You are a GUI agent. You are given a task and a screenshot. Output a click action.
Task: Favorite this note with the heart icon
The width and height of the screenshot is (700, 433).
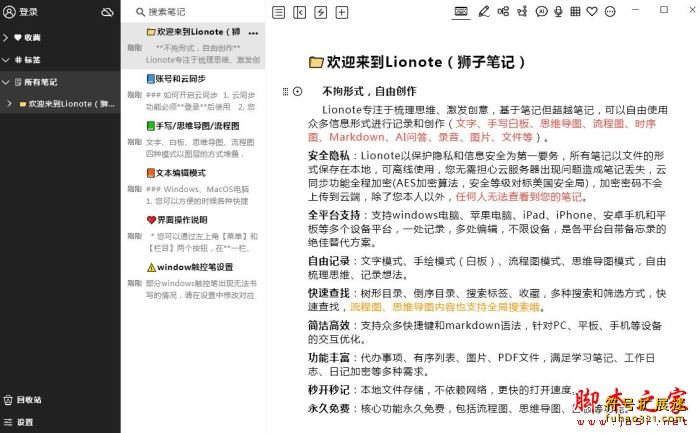pos(592,12)
